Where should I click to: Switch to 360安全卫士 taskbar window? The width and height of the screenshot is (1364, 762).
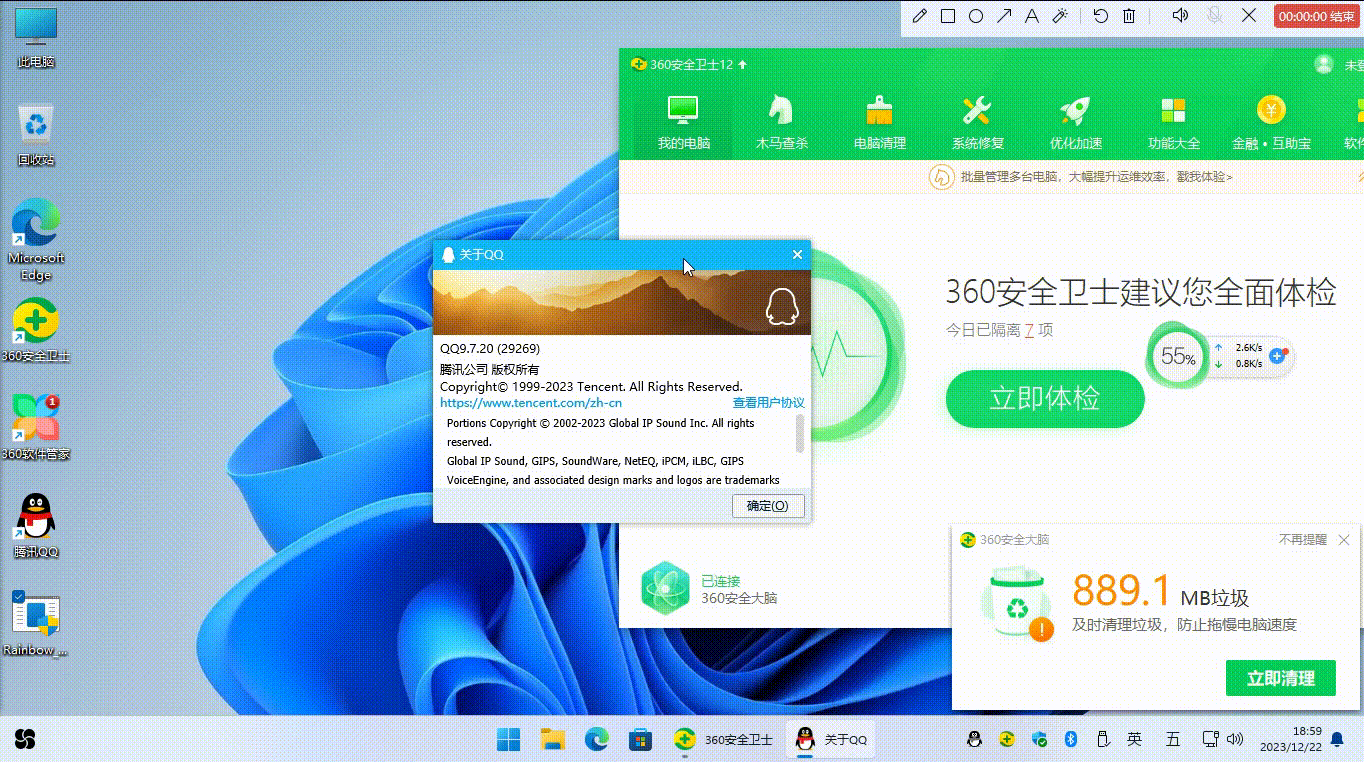(x=724, y=740)
